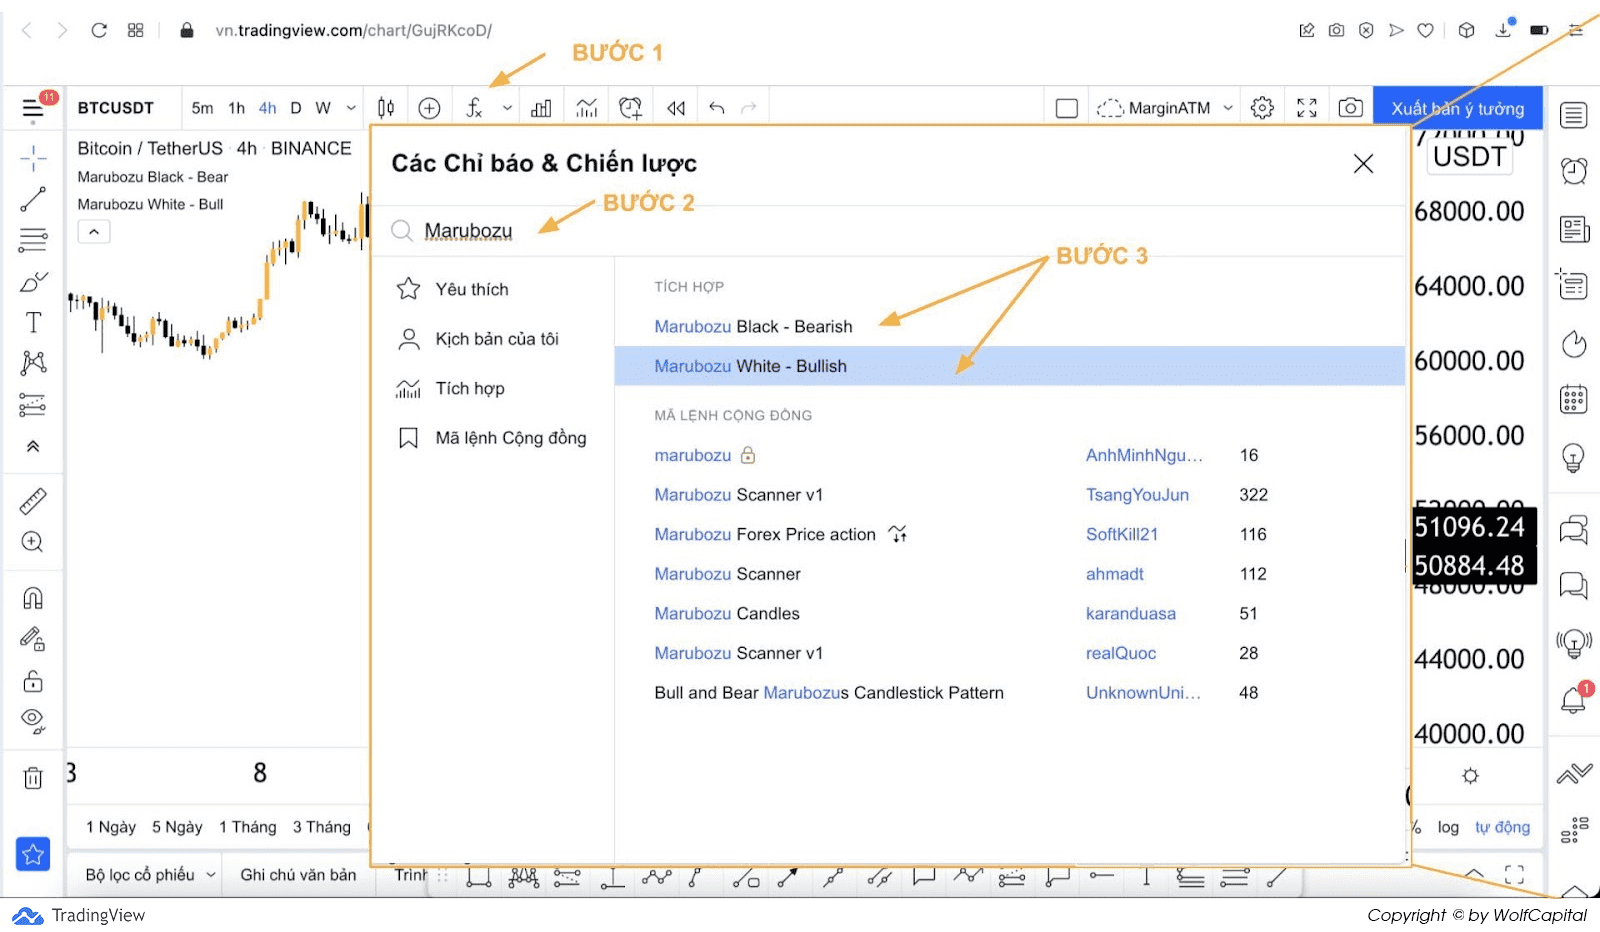Viewport: 1600px width, 932px height.
Task: Expand the indicators favorites dropdown arrow
Action: click(x=507, y=108)
